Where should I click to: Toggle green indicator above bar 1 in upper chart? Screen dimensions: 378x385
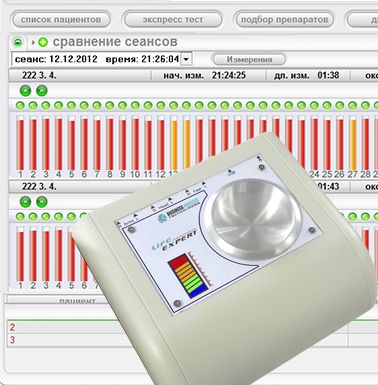pos(20,106)
